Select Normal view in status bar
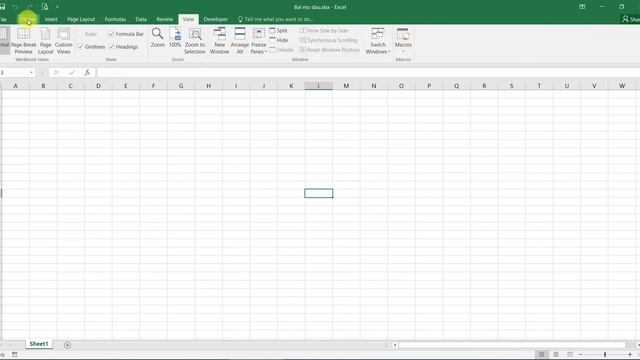Viewport: 640px width, 360px height. coord(541,354)
